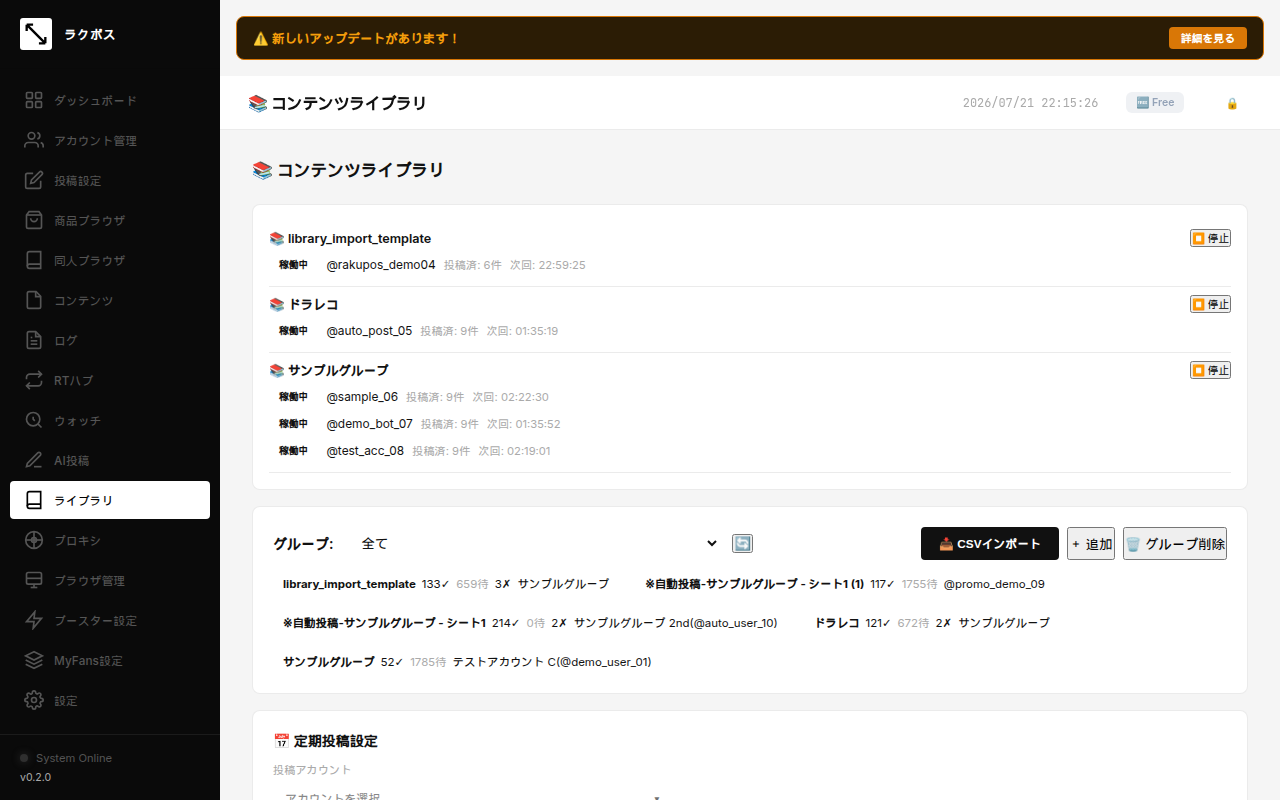This screenshot has height=800, width=1280.
Task: Click the ライブラリ book icon in sidebar
Action: [34, 500]
